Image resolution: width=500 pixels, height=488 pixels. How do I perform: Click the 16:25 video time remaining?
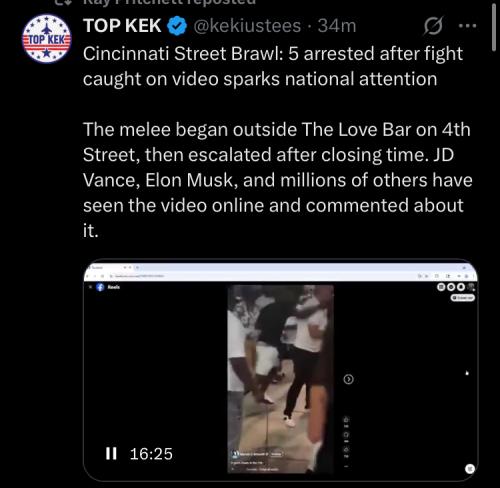(151, 454)
